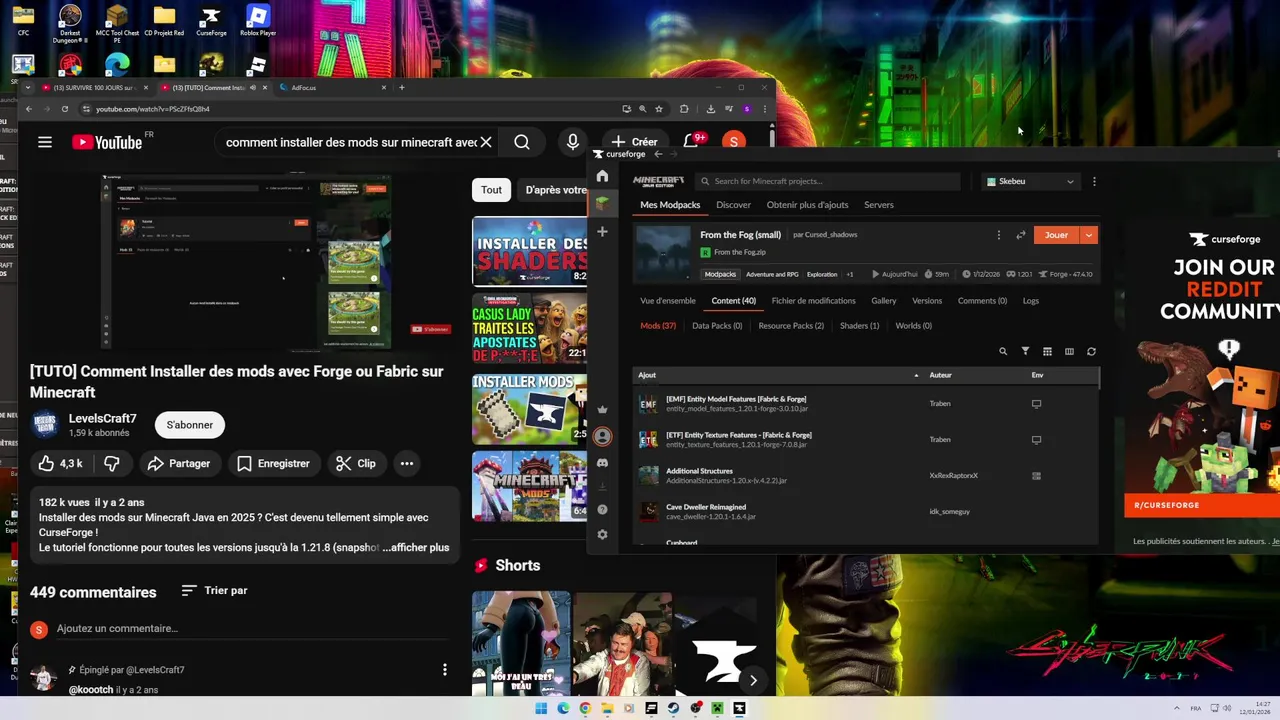Open the CurseForge settings gear icon
Image resolution: width=1280 pixels, height=720 pixels.
[602, 535]
